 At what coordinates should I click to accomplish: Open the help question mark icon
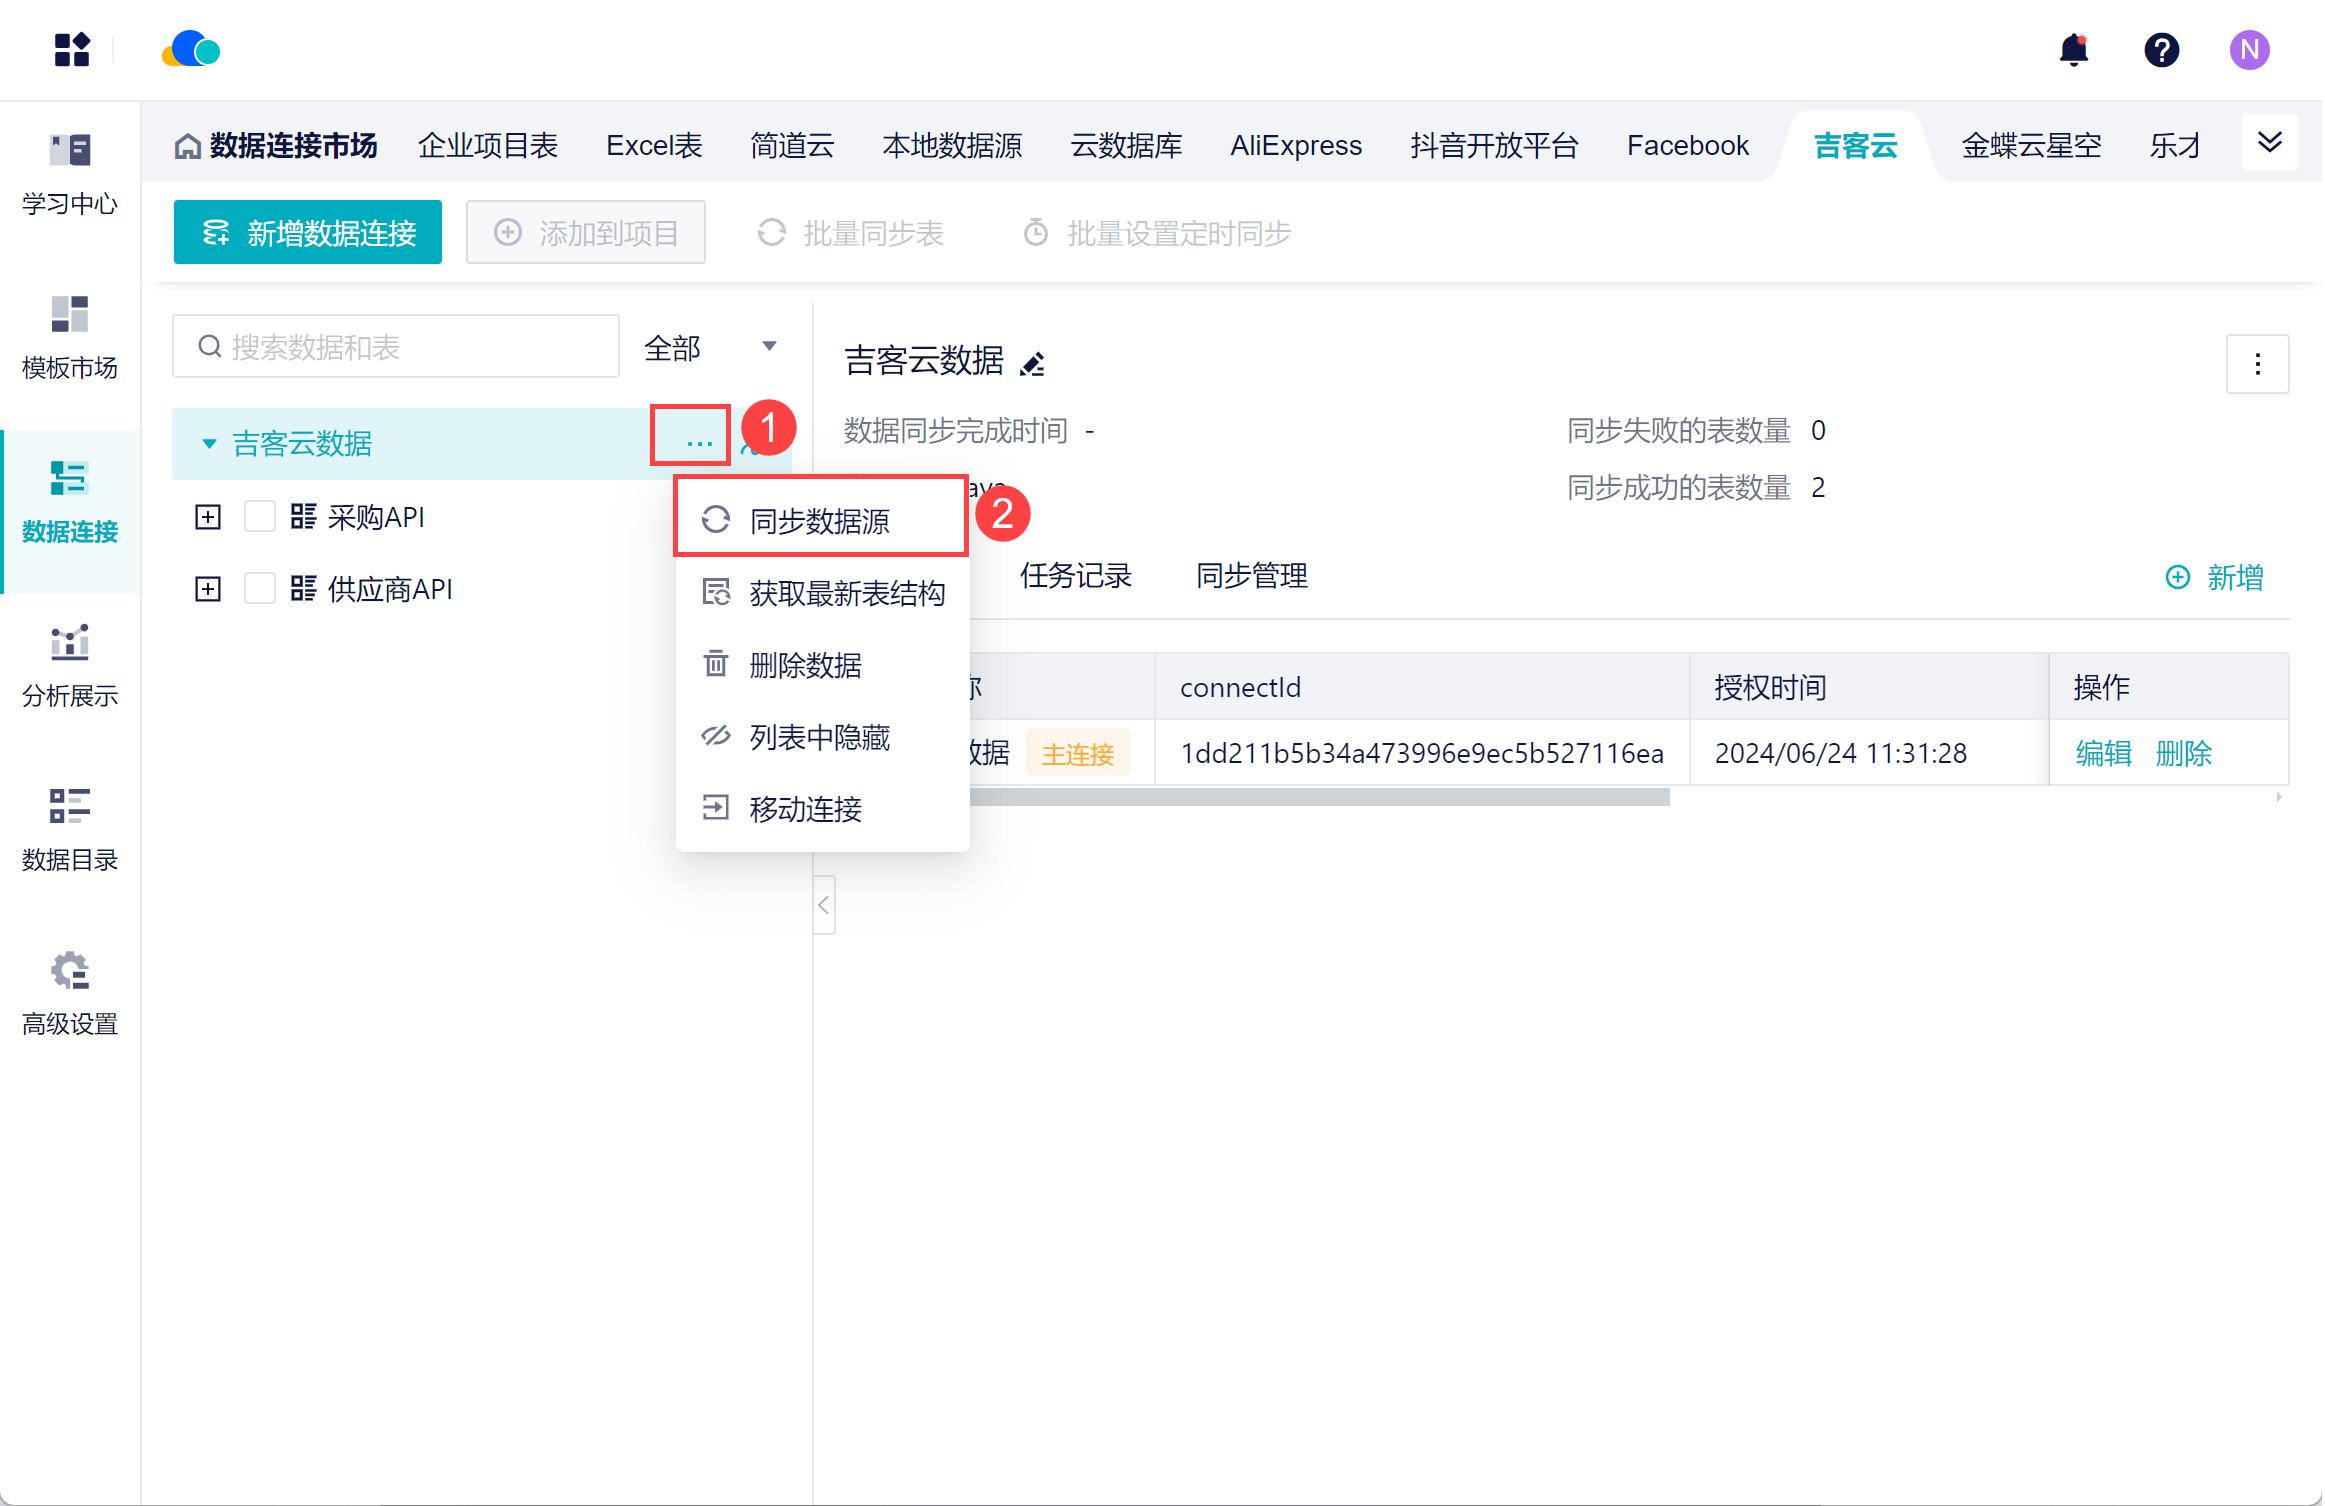click(2161, 50)
